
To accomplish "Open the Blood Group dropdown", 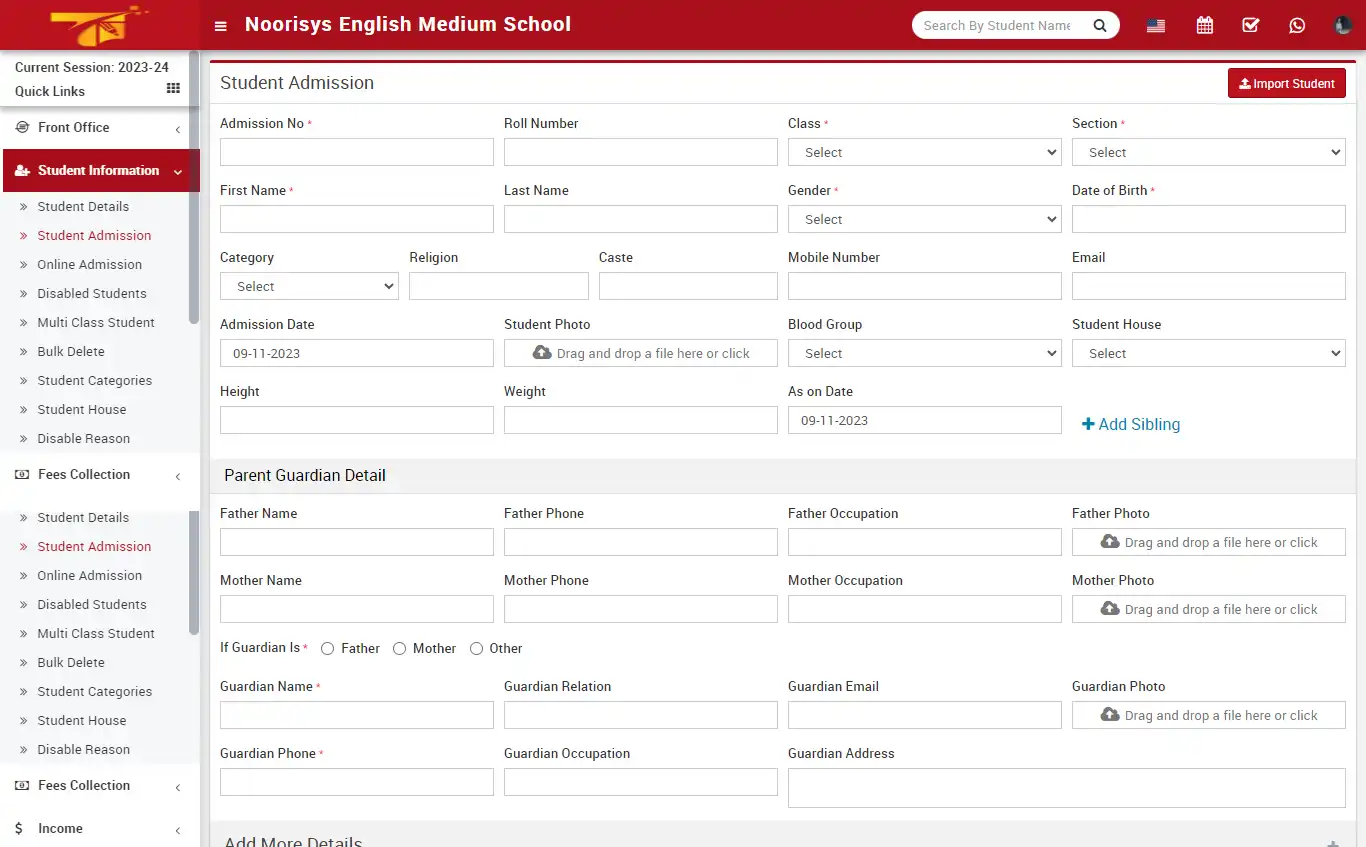I will tap(923, 352).
